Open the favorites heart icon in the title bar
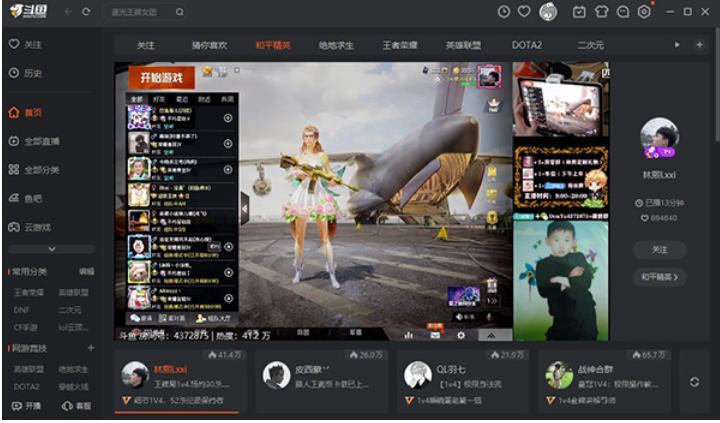Screen dimensions: 720x423 [x=524, y=11]
